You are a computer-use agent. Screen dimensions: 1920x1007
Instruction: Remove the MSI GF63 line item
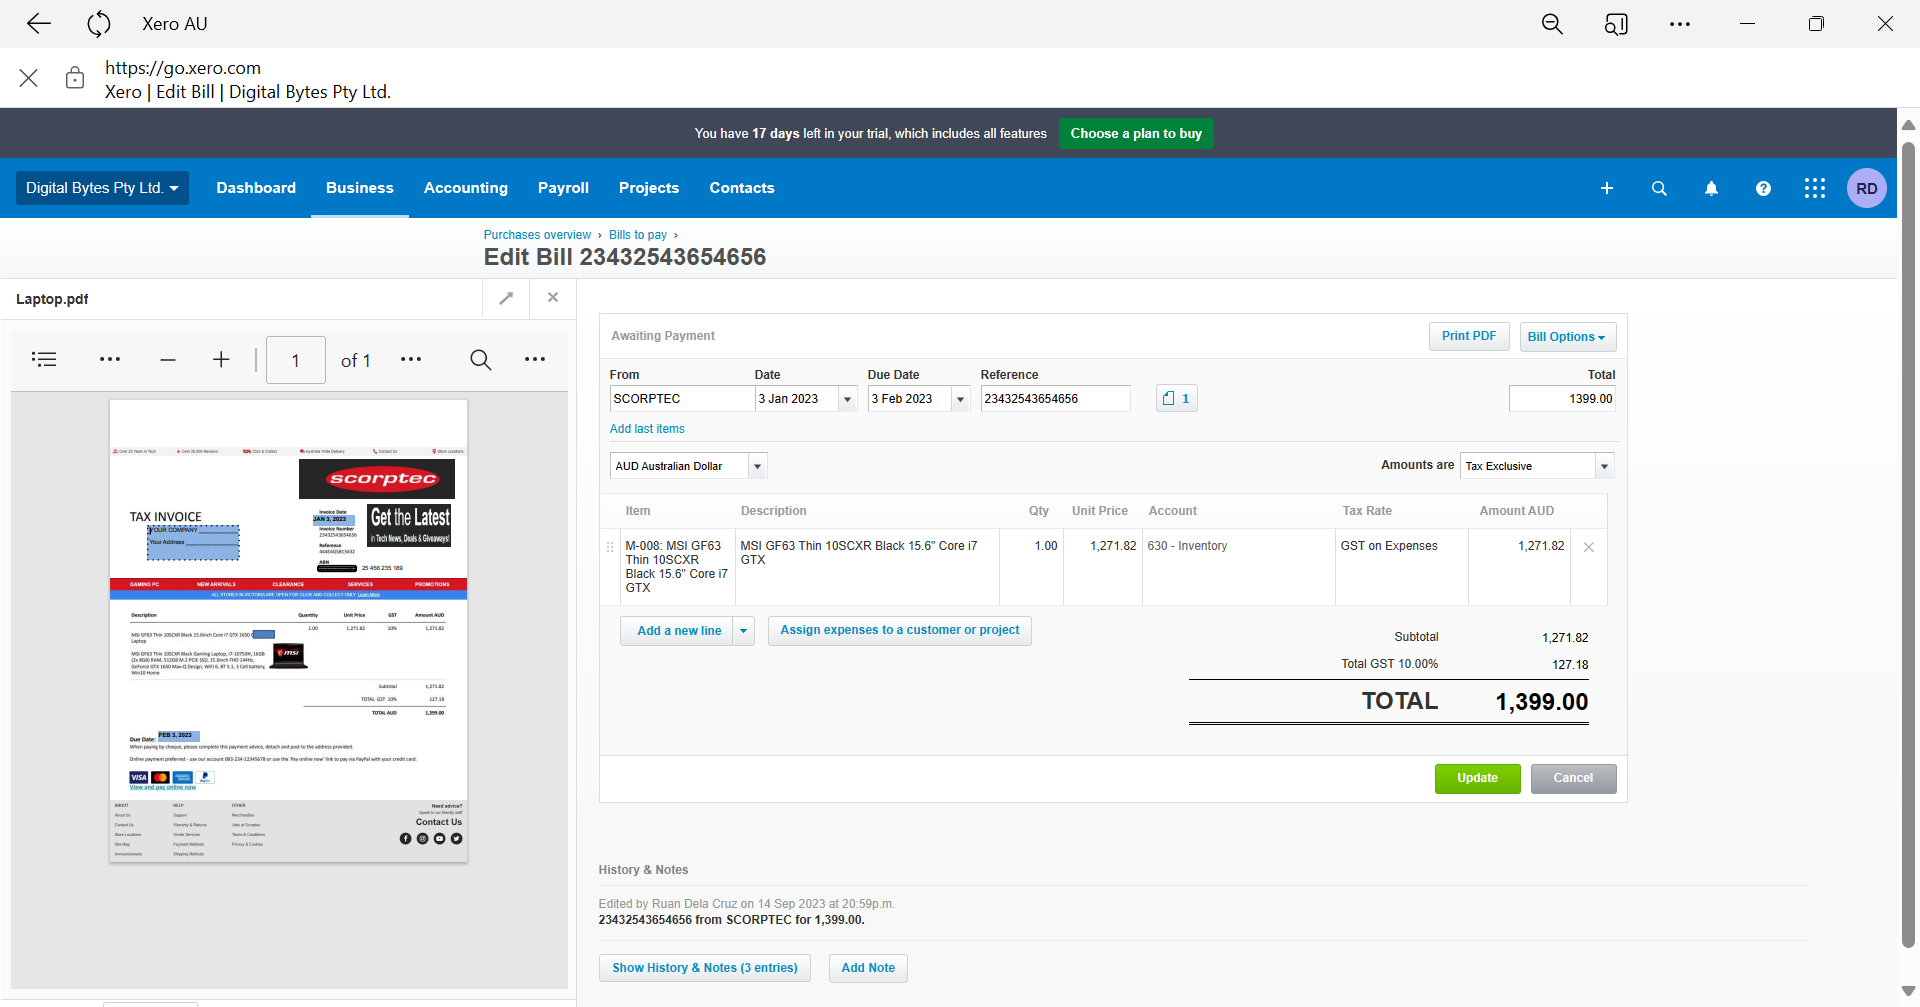1589,547
